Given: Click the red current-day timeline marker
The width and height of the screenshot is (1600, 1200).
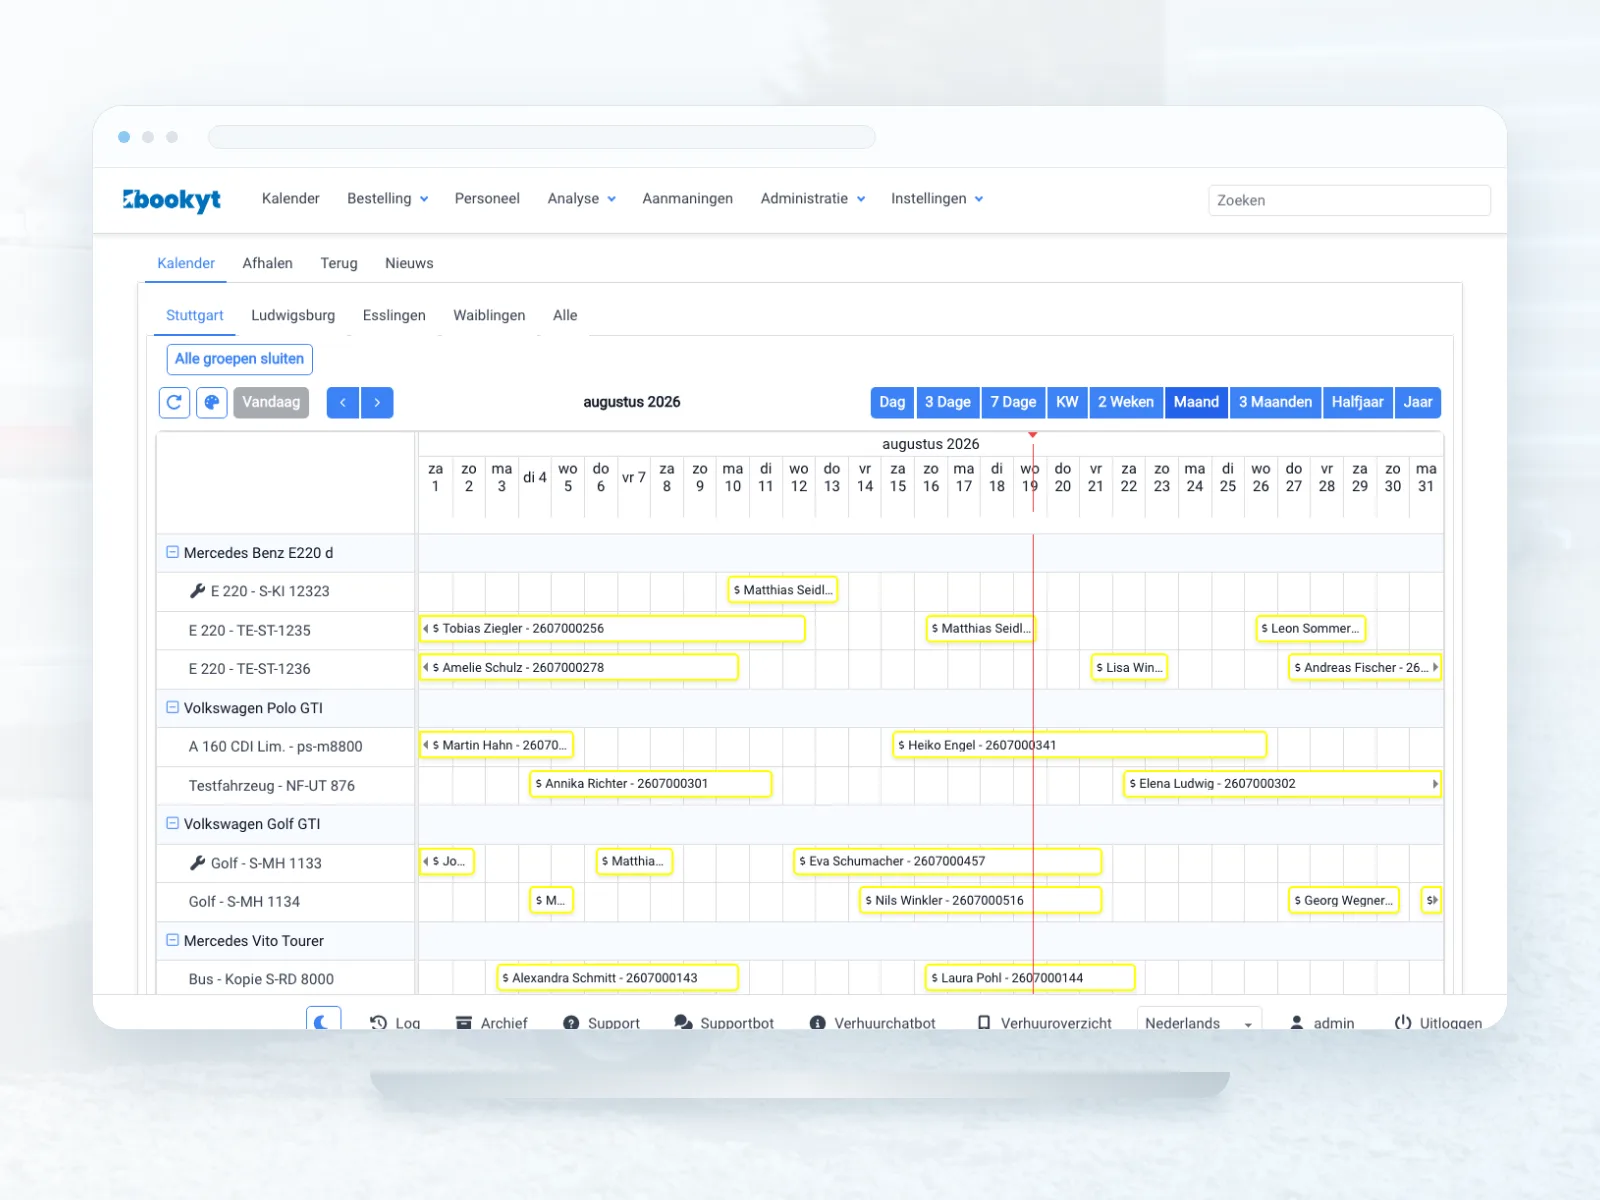Looking at the screenshot, I should [1033, 435].
